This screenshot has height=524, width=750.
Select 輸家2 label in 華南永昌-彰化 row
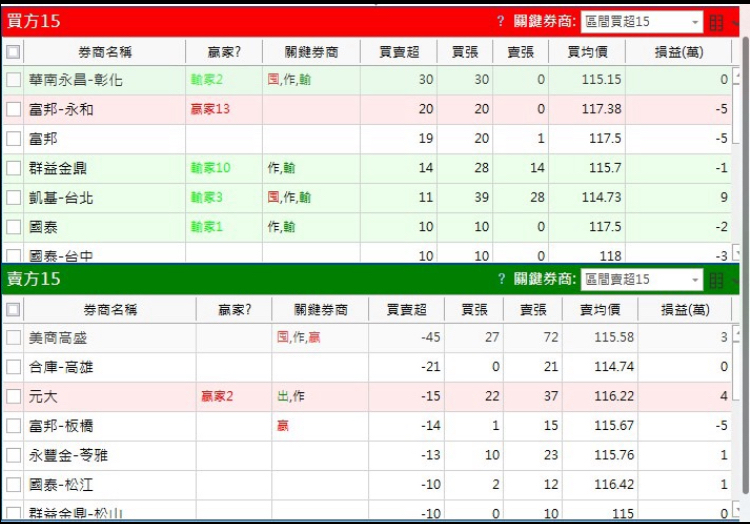tap(207, 79)
